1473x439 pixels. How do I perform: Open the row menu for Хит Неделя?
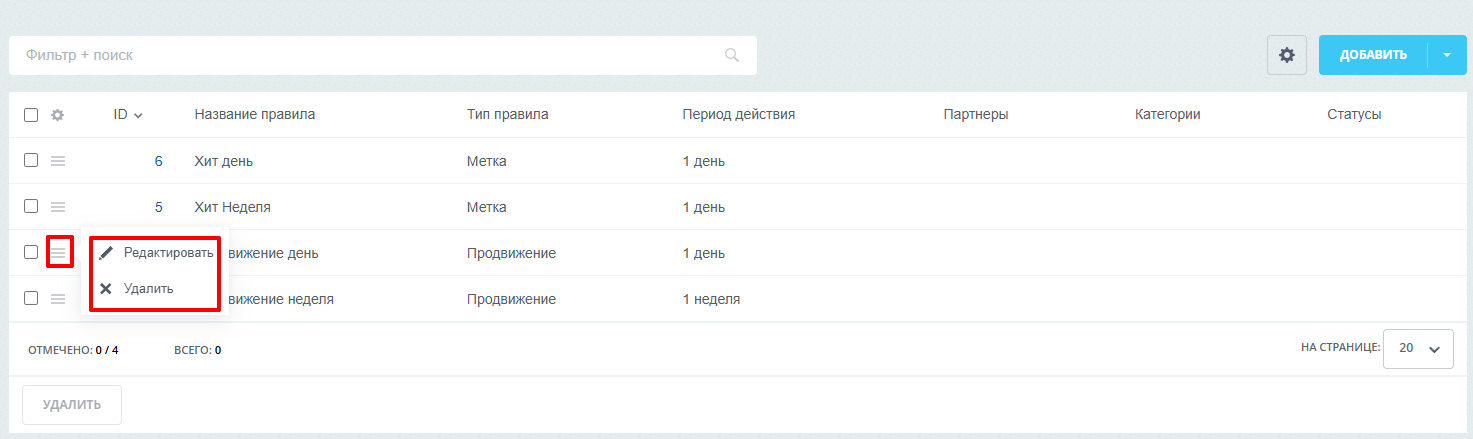[x=58, y=207]
